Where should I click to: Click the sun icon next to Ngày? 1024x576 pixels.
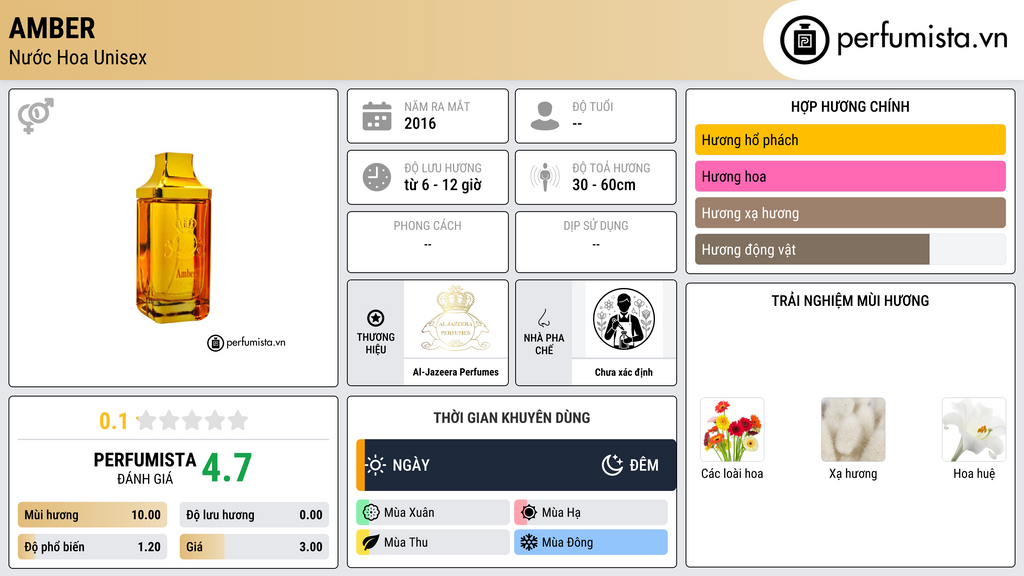coord(376,465)
